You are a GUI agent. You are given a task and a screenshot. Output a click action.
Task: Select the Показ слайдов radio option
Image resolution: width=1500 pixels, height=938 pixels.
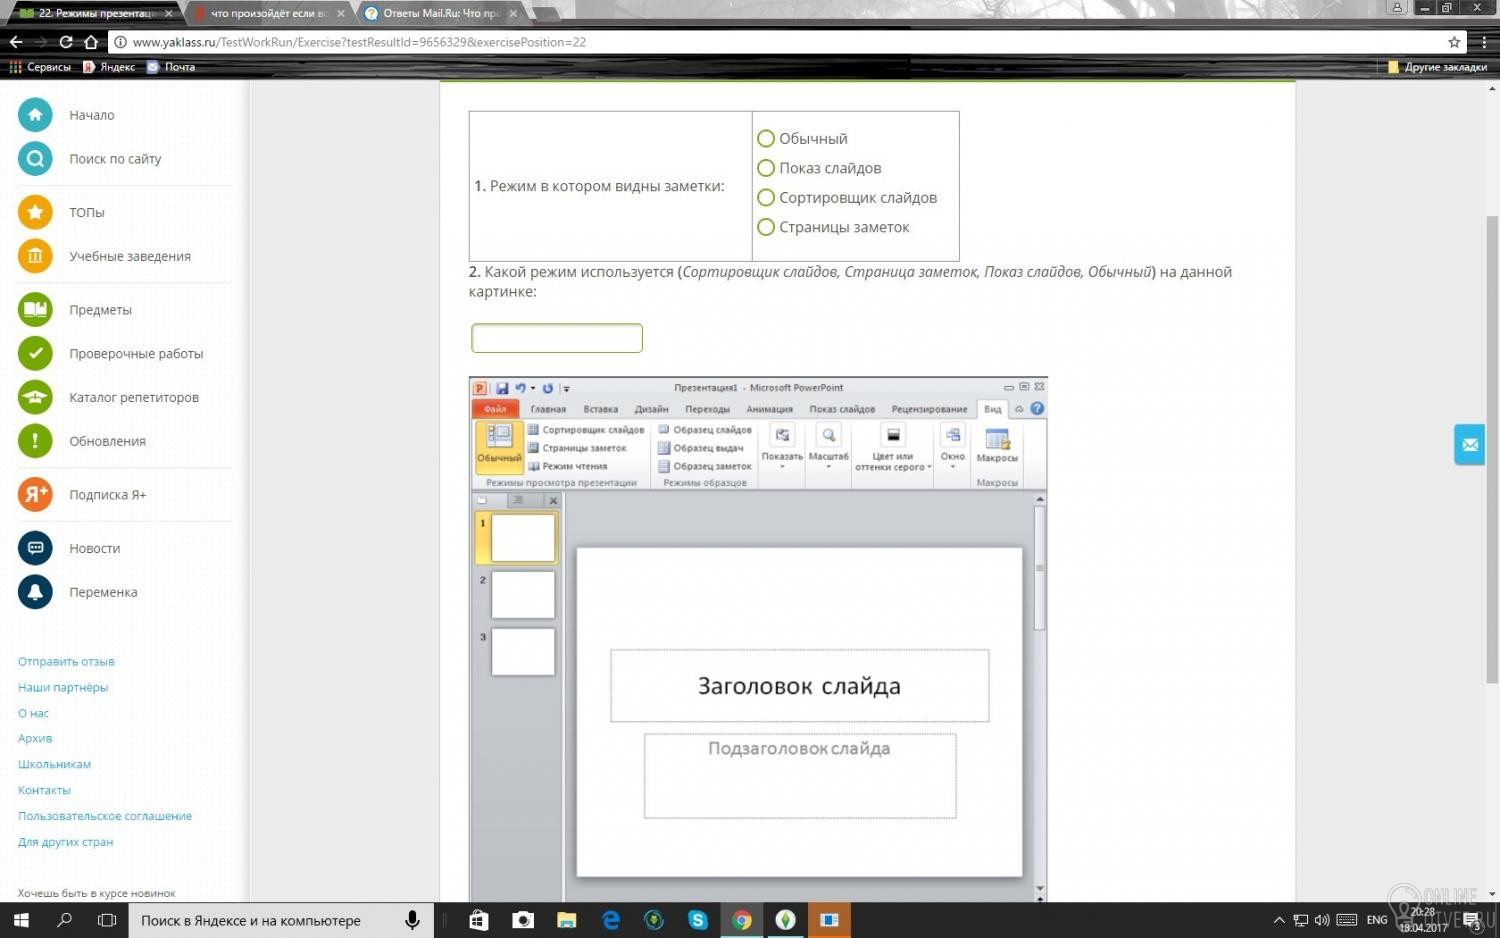[x=766, y=168]
